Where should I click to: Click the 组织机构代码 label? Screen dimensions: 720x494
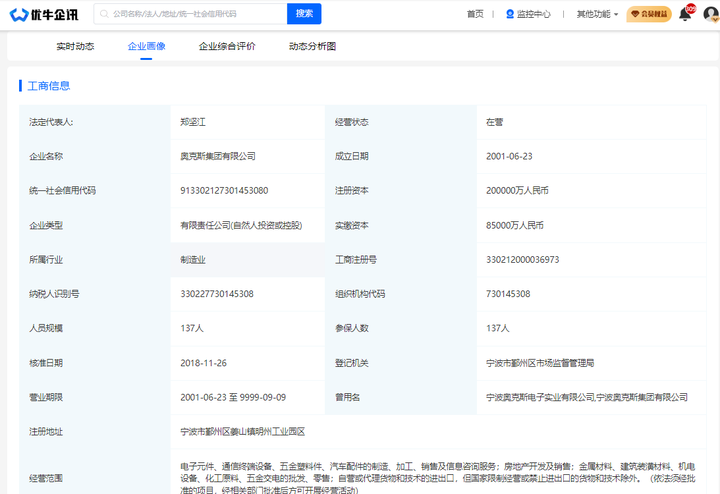(x=360, y=294)
